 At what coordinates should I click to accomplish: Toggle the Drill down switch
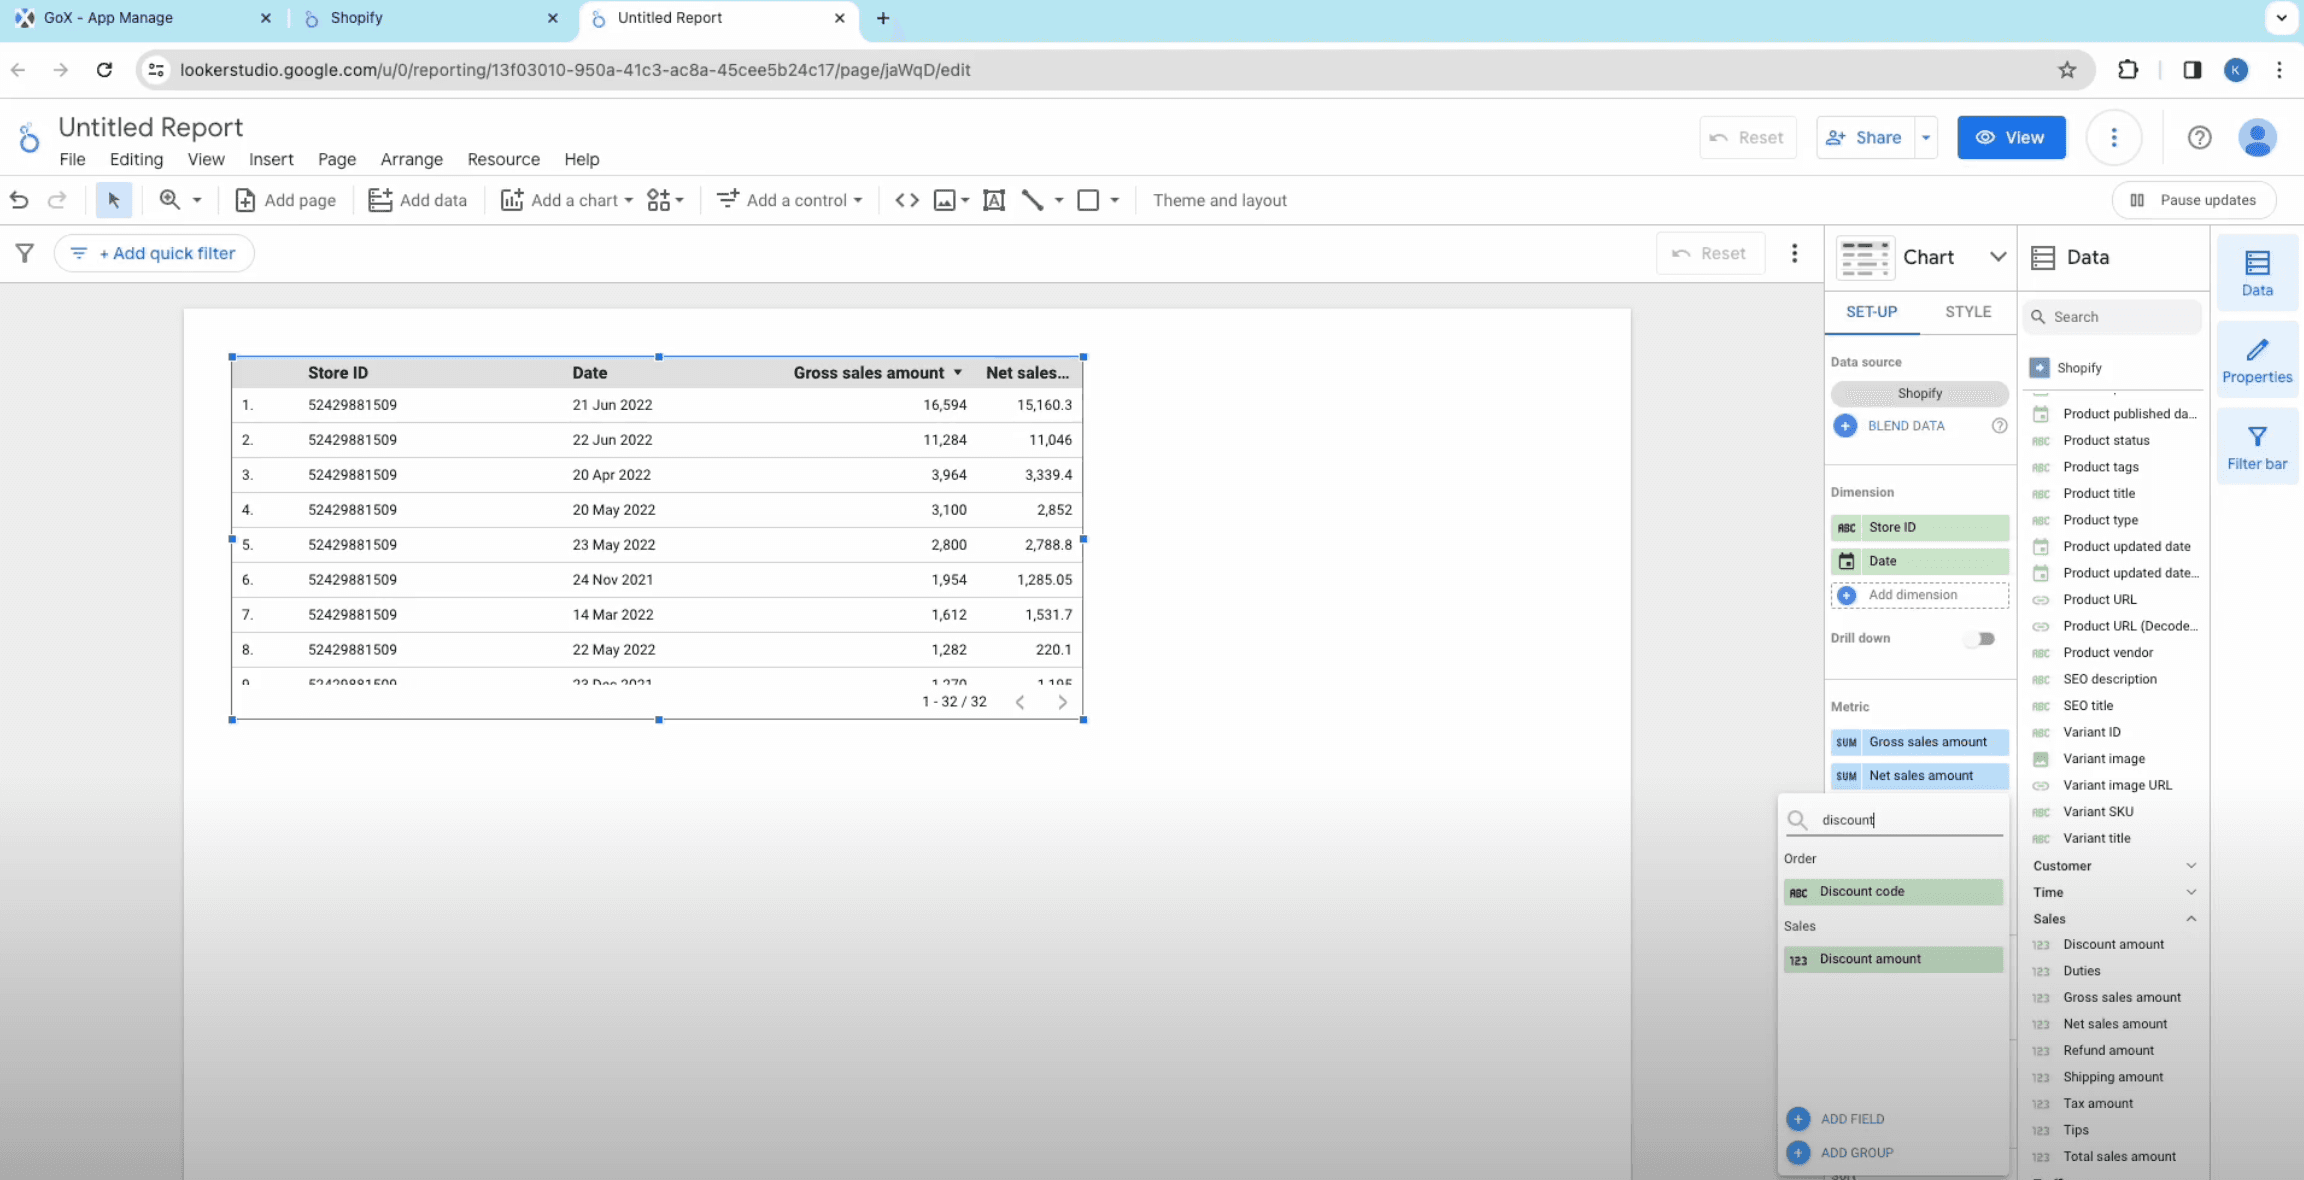[1982, 638]
